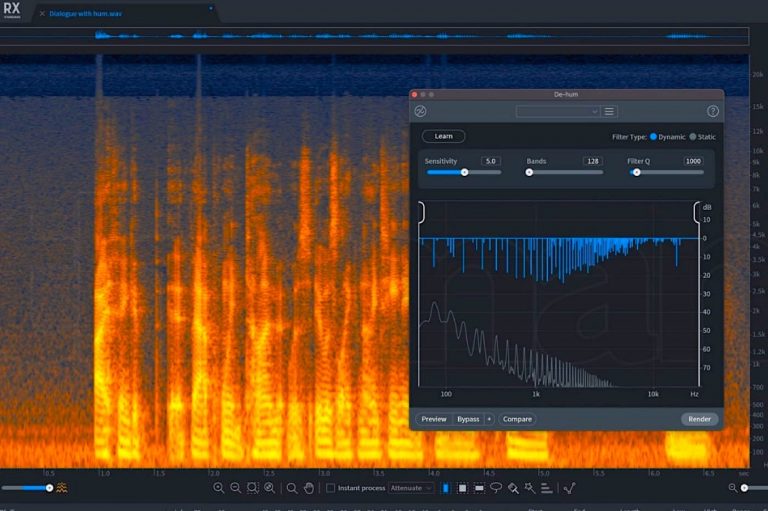This screenshot has height=511, width=768.
Task: Click the Sensitivity slider handle
Action: [x=464, y=172]
